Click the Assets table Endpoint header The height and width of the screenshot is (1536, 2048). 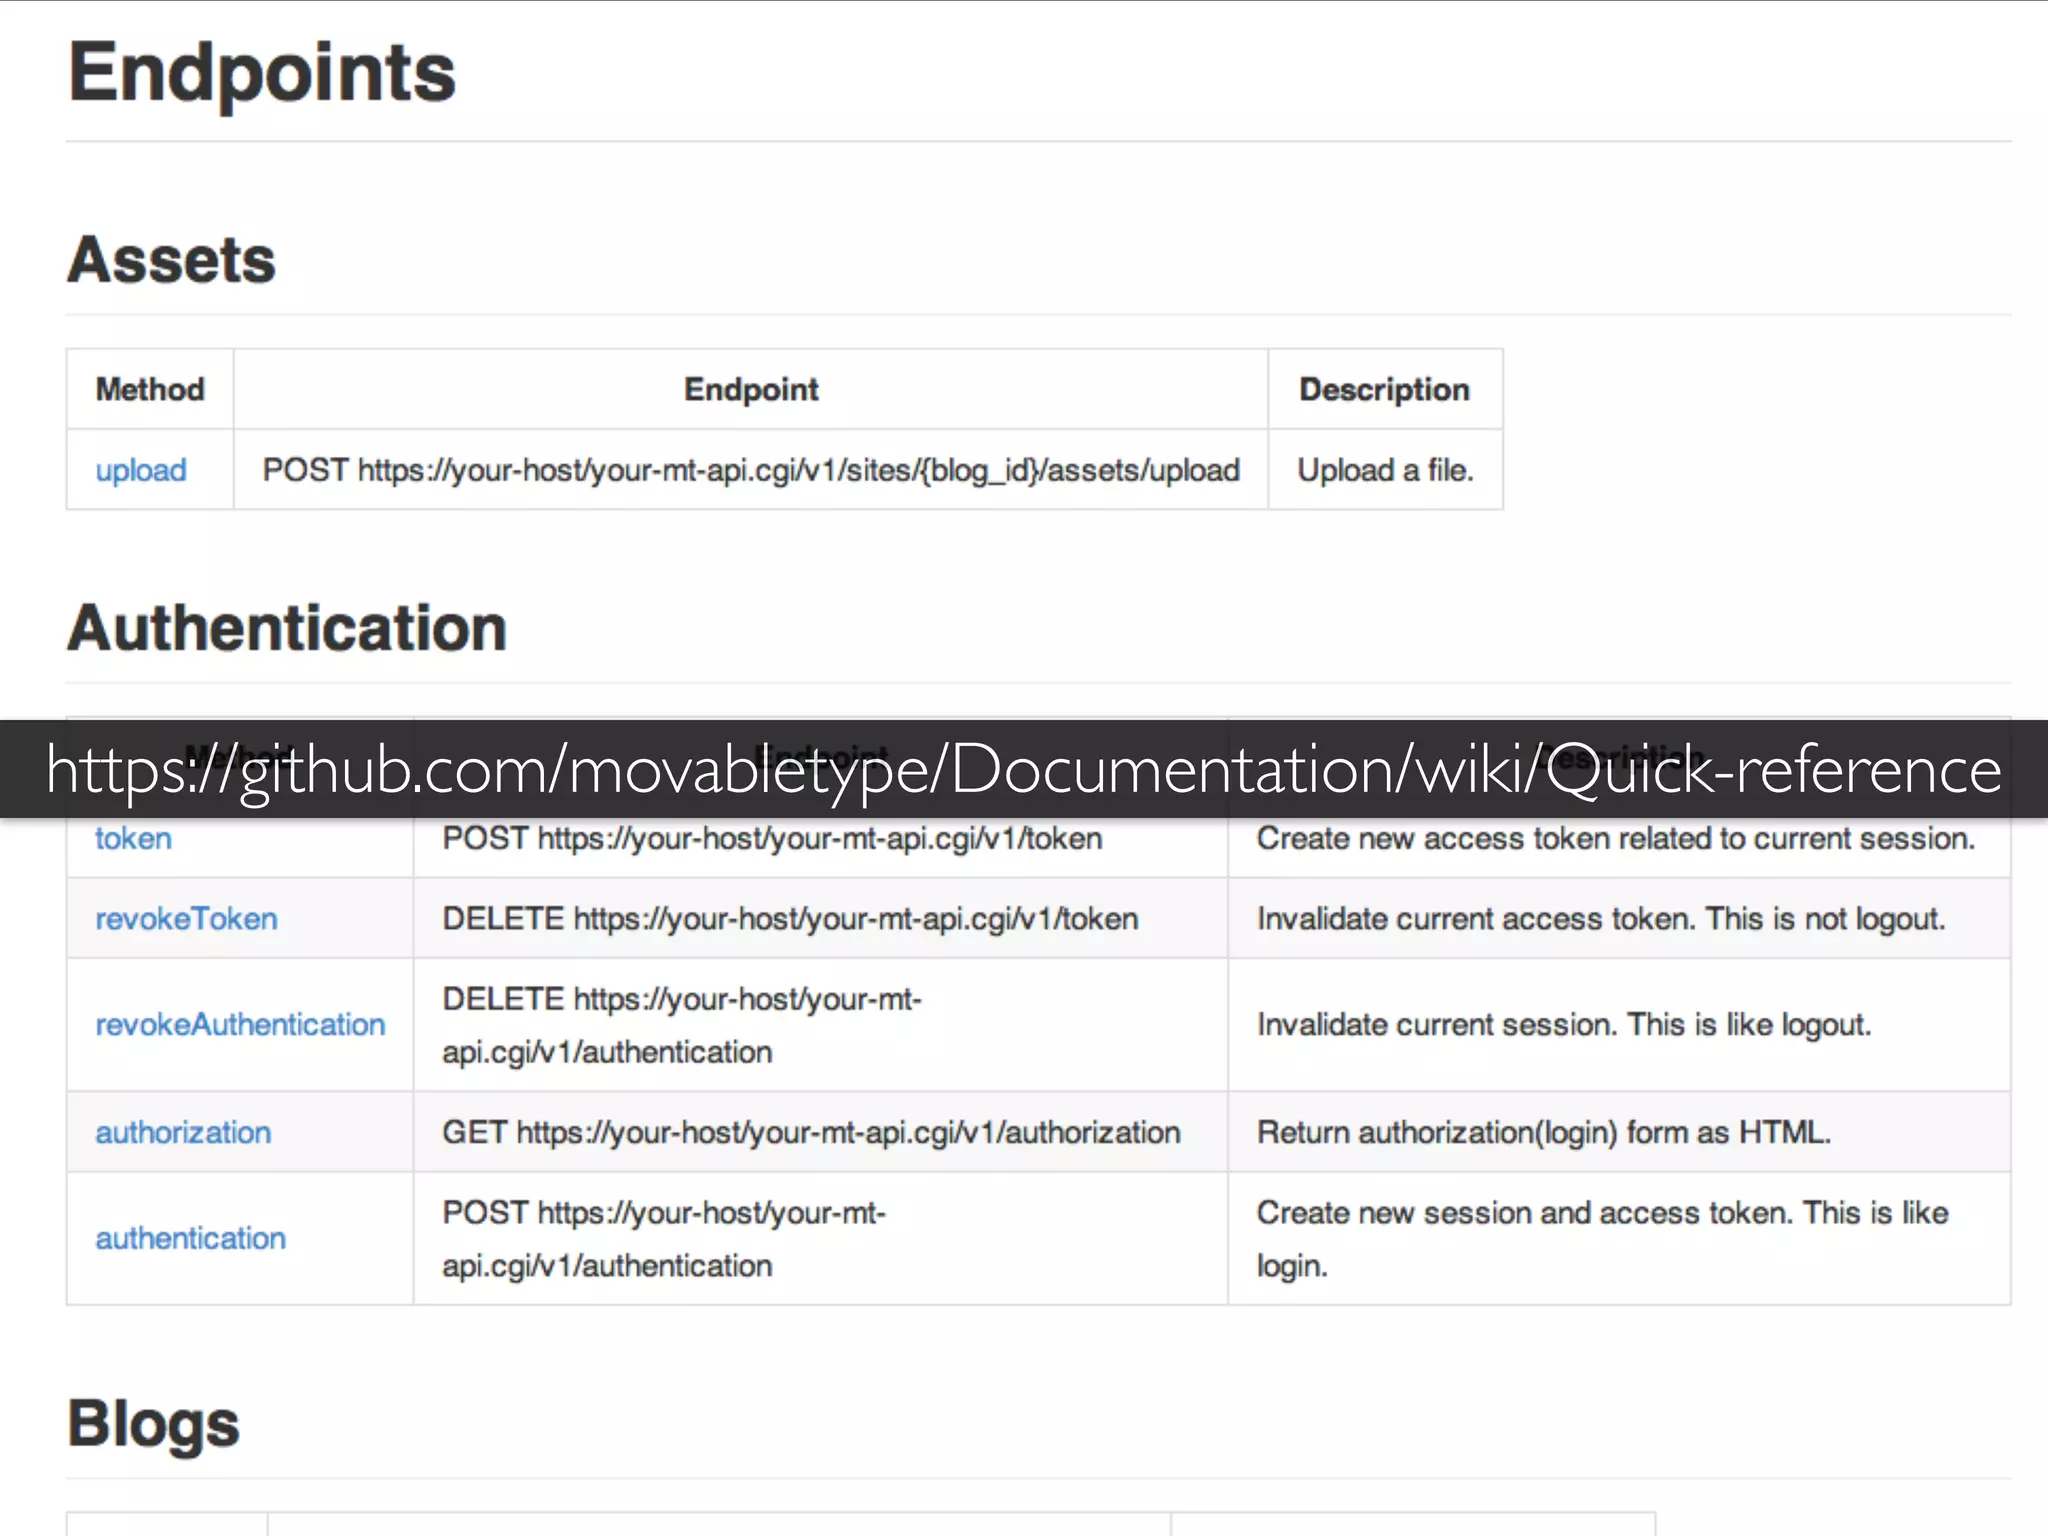tap(751, 389)
